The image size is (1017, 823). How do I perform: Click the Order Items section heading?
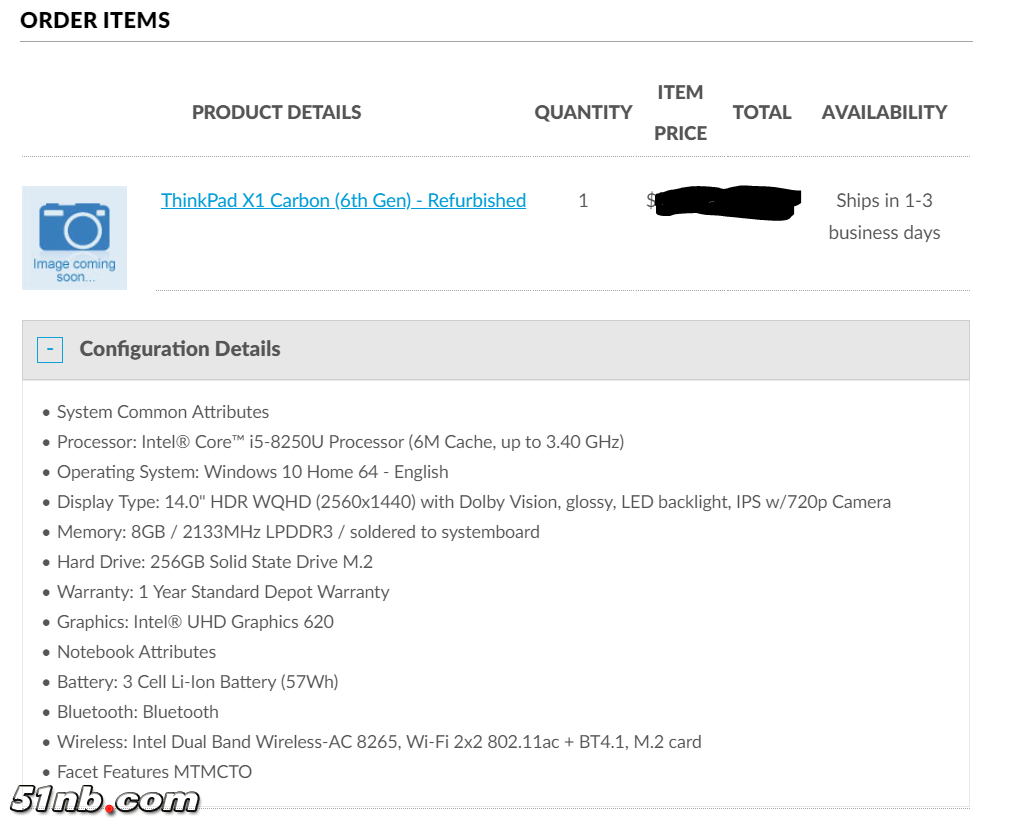click(x=95, y=20)
